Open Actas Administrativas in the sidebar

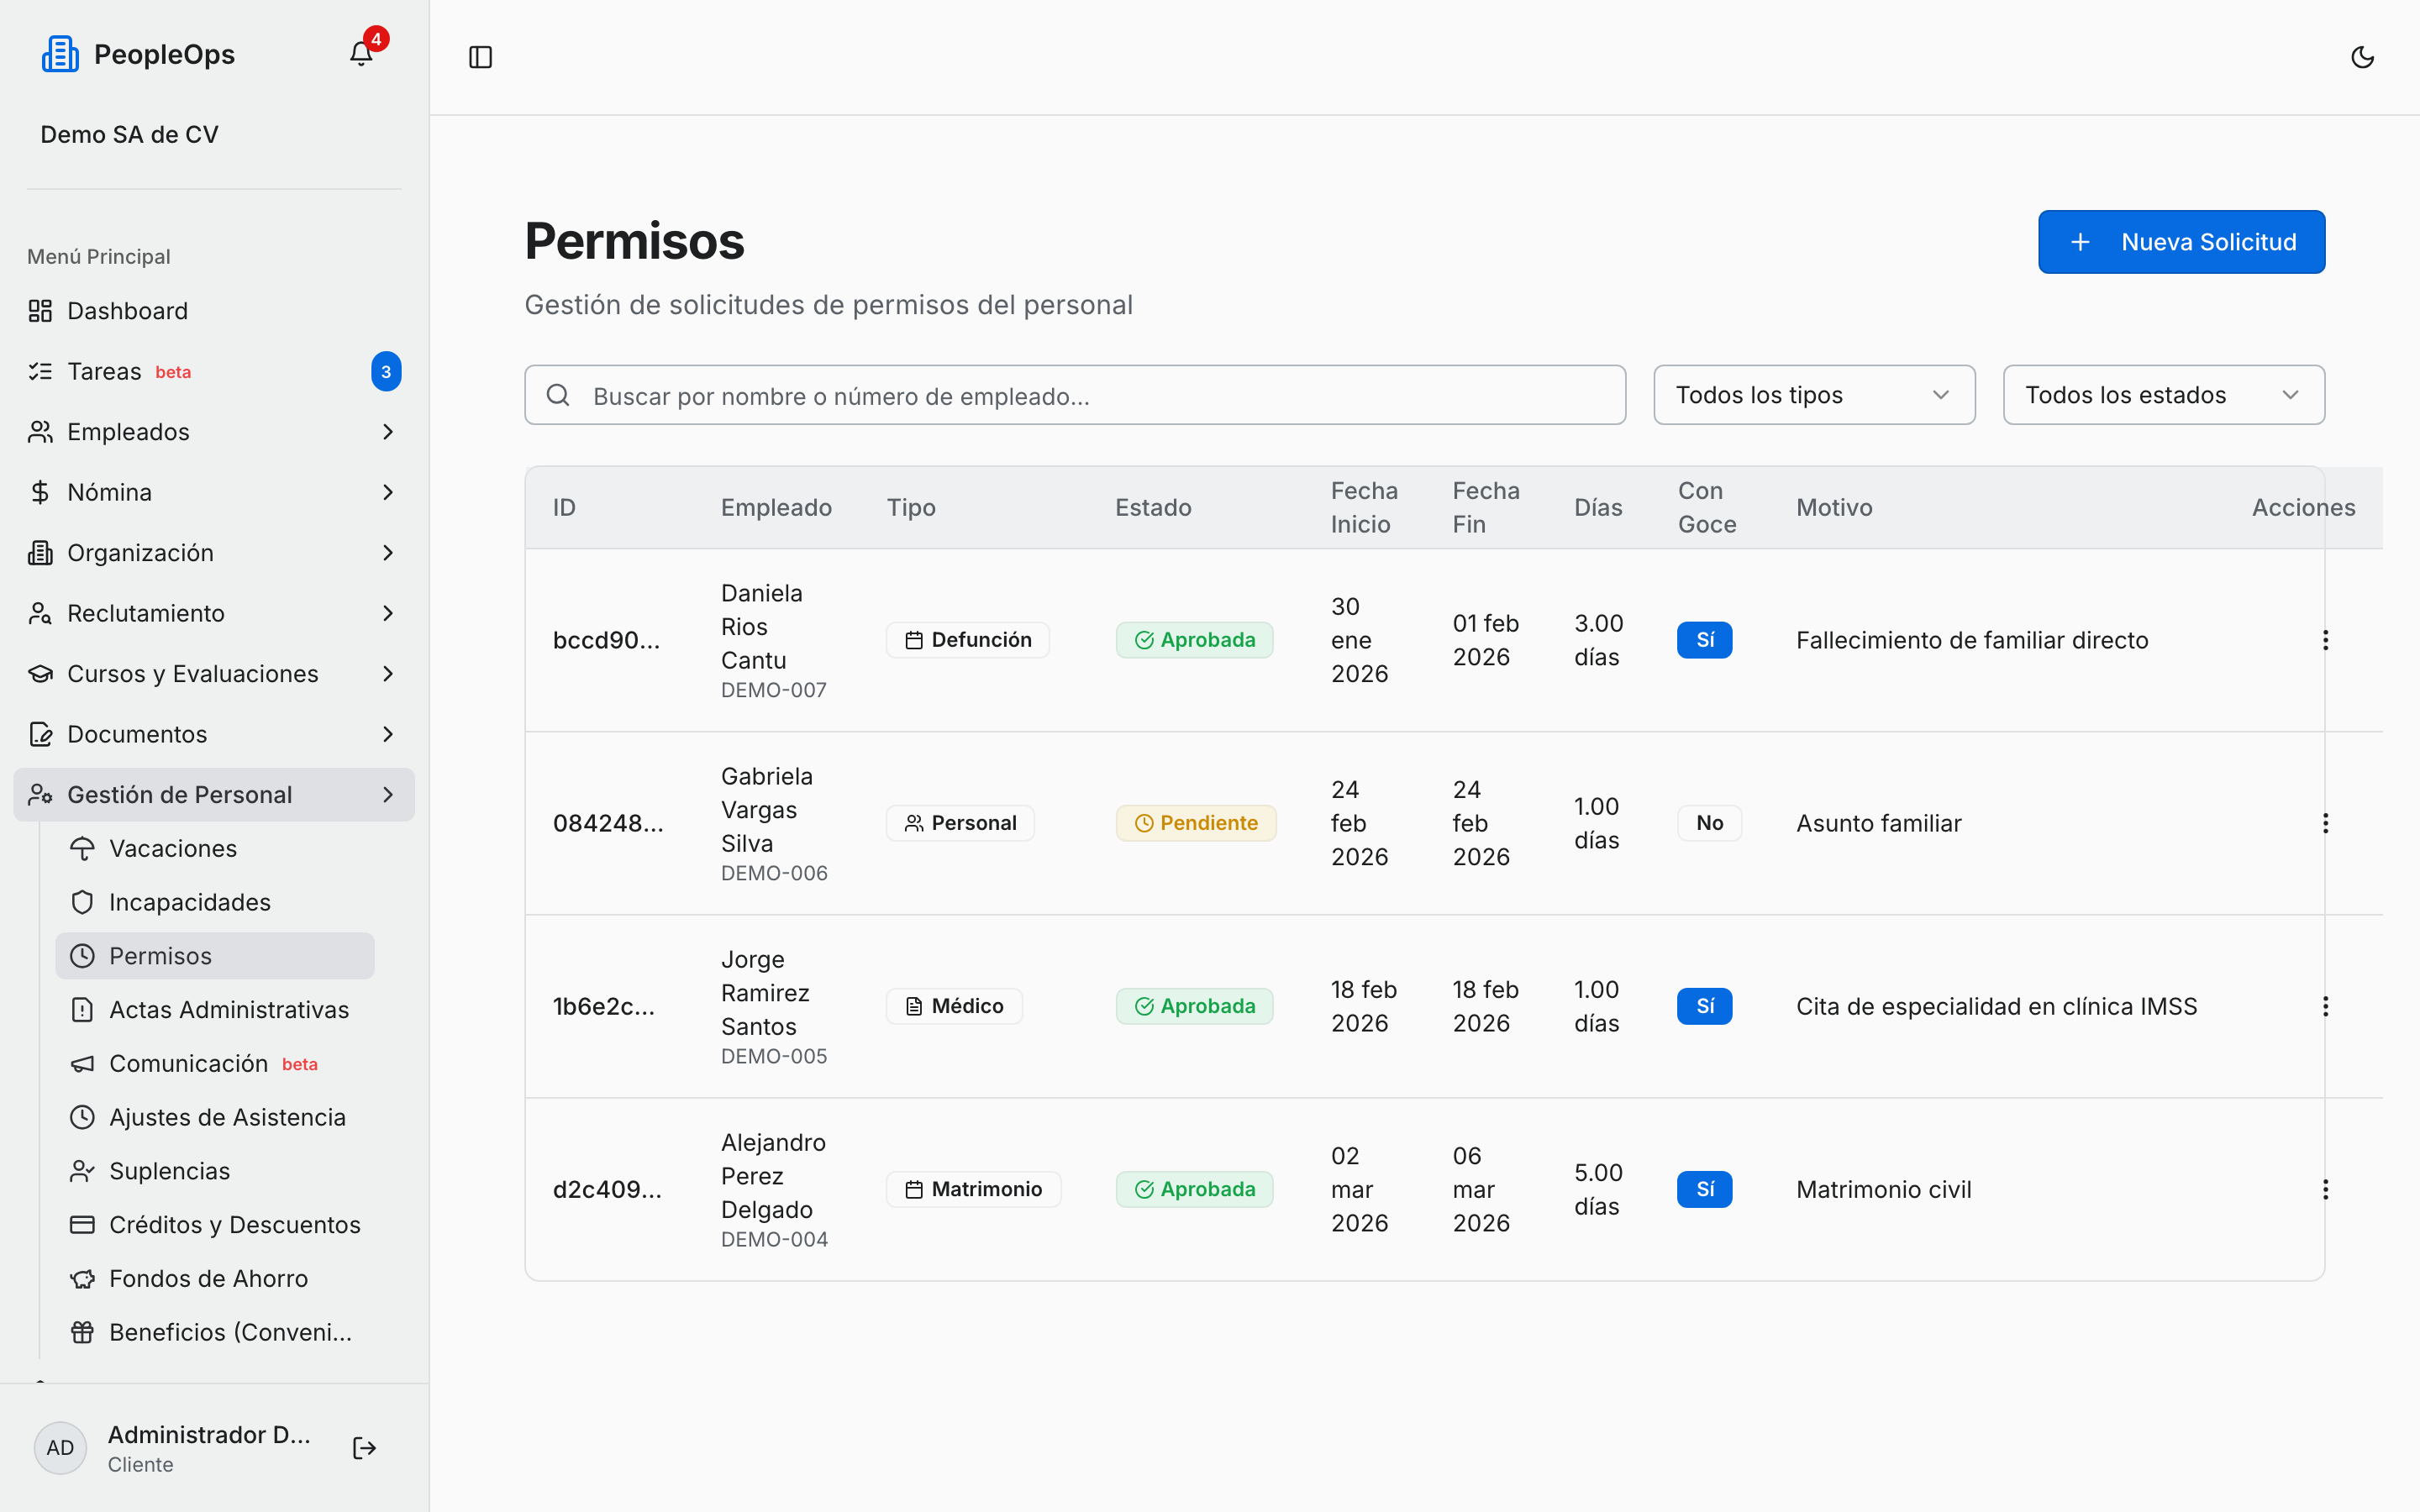pyautogui.click(x=215, y=1010)
